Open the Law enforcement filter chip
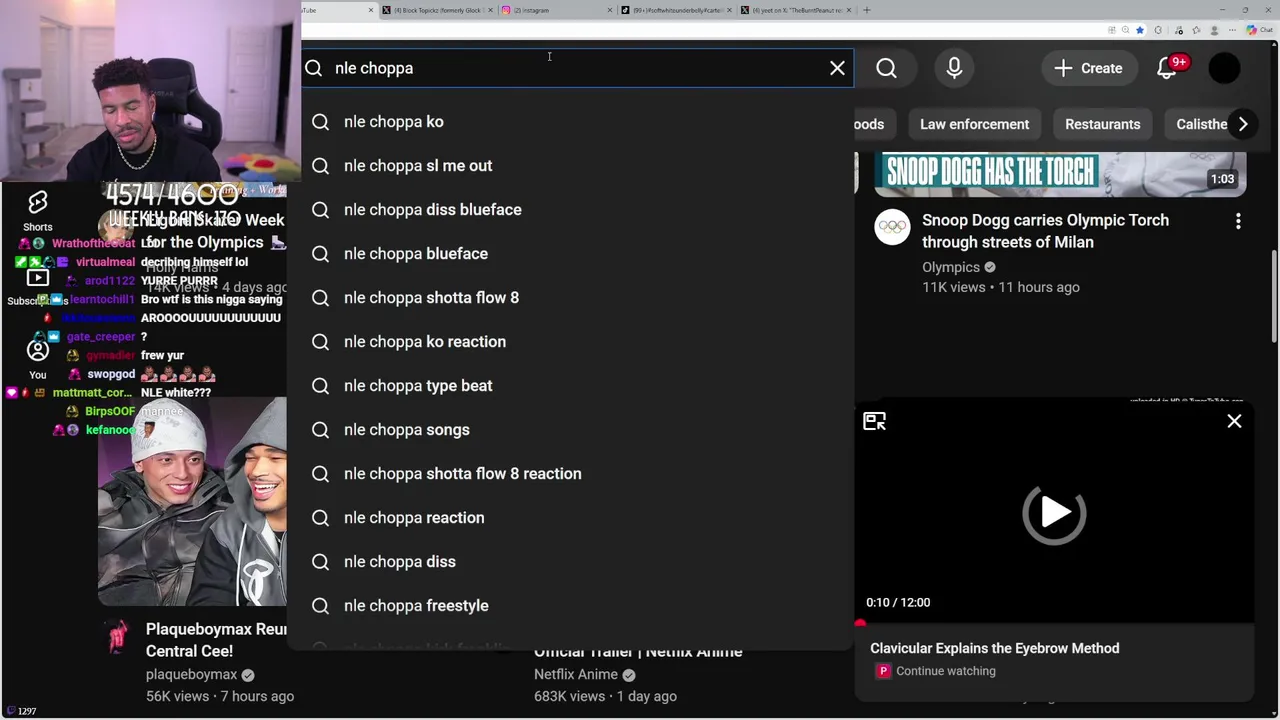This screenshot has width=1280, height=720. [x=974, y=124]
